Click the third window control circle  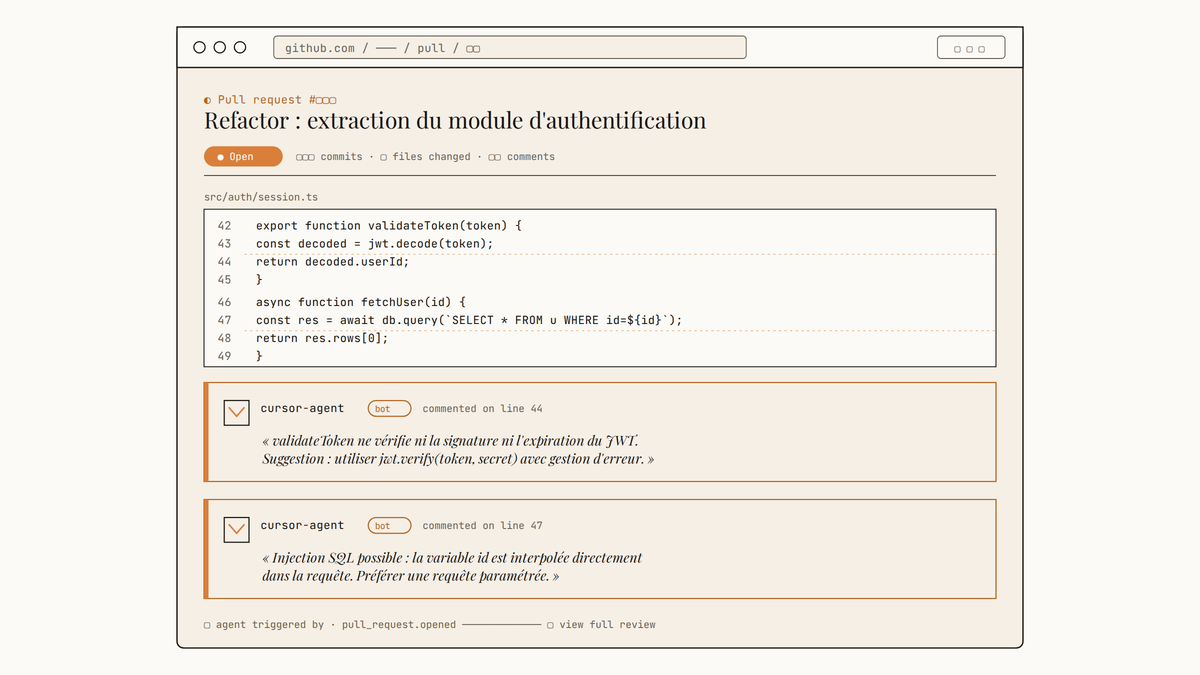coord(239,47)
